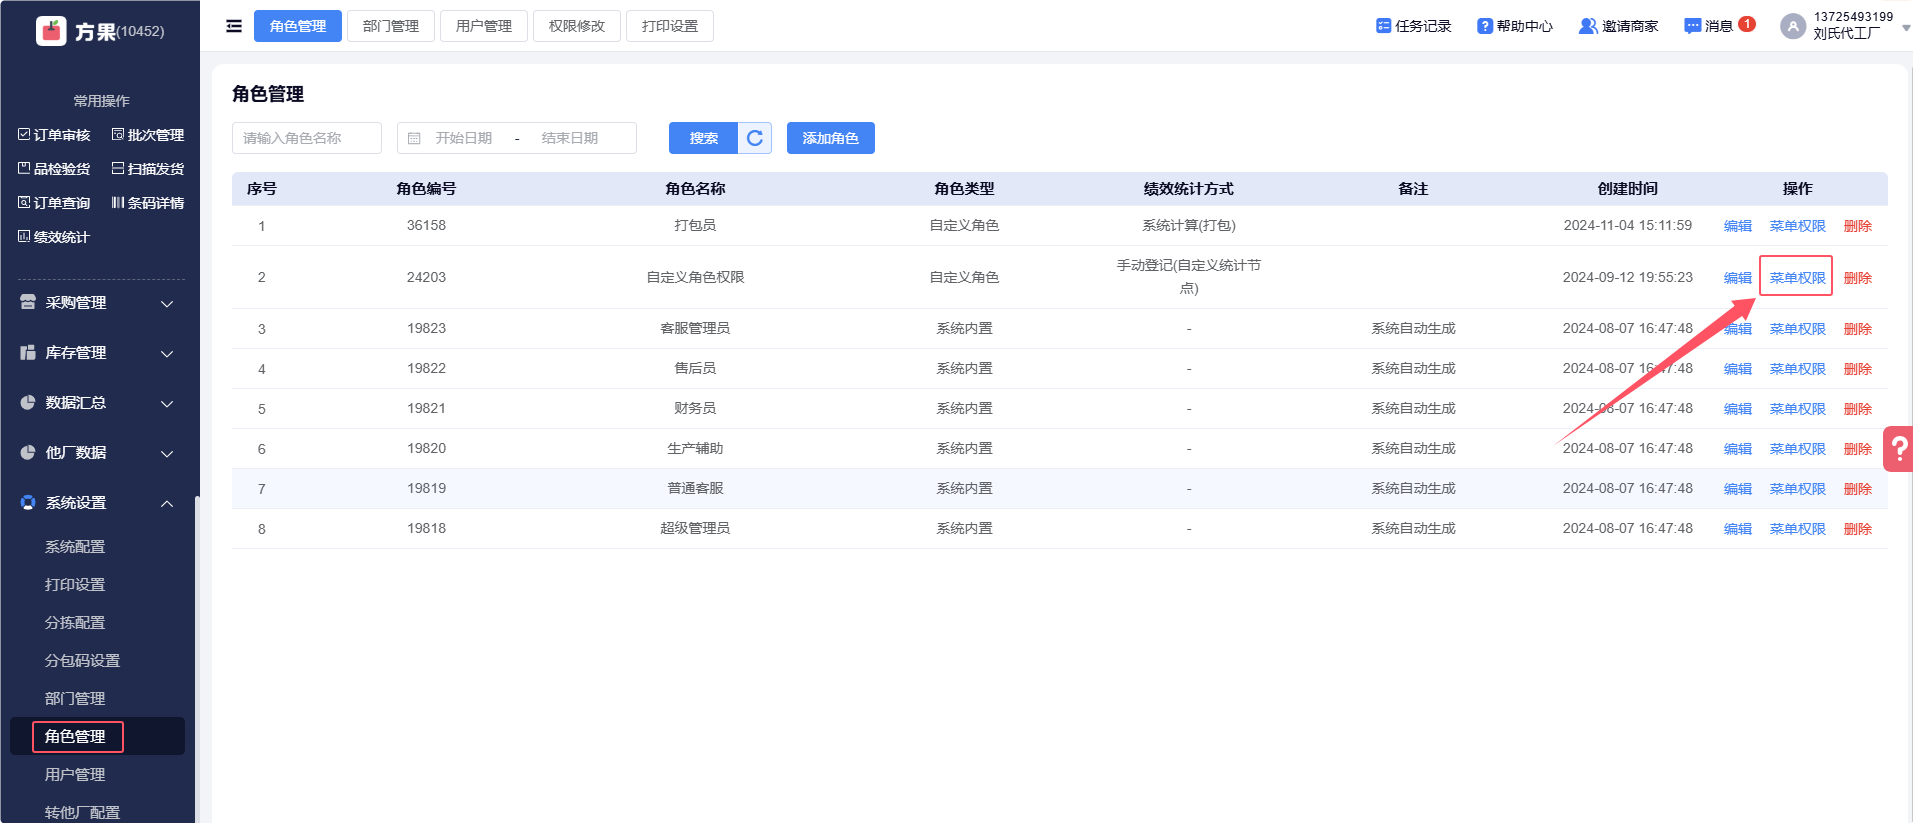Click the hamburger menu collapse icon
The image size is (1913, 823).
click(234, 26)
